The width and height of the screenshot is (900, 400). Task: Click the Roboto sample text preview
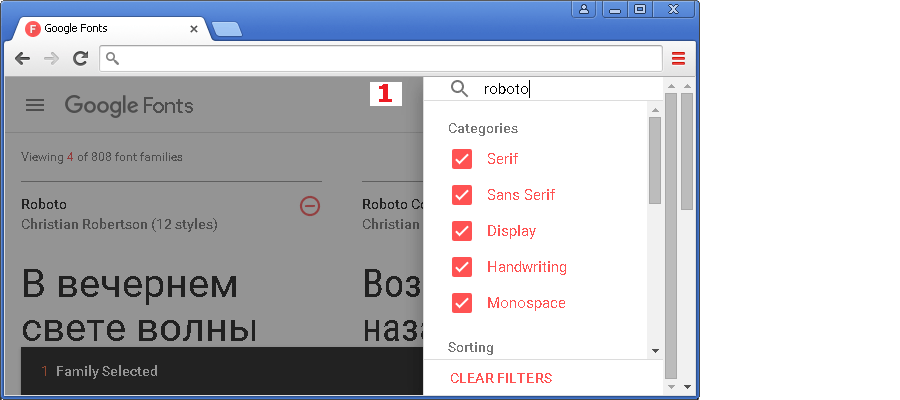point(138,307)
